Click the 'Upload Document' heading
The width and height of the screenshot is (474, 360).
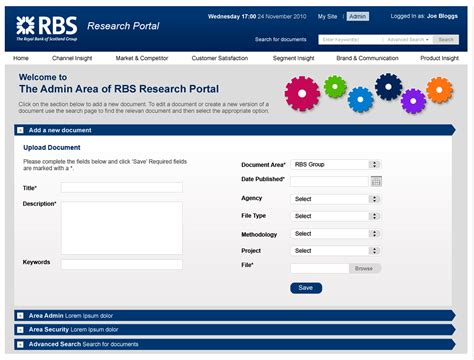pyautogui.click(x=52, y=147)
